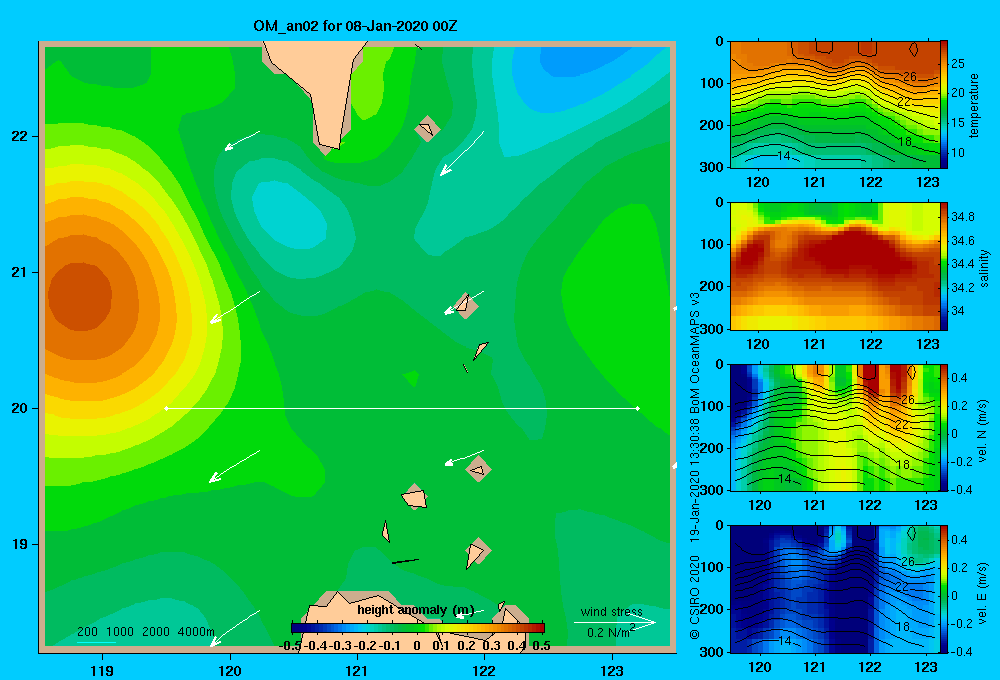Click the -0.5 tick on height anomaly scale
Screen dimensions: 1000x680
pyautogui.click(x=291, y=646)
